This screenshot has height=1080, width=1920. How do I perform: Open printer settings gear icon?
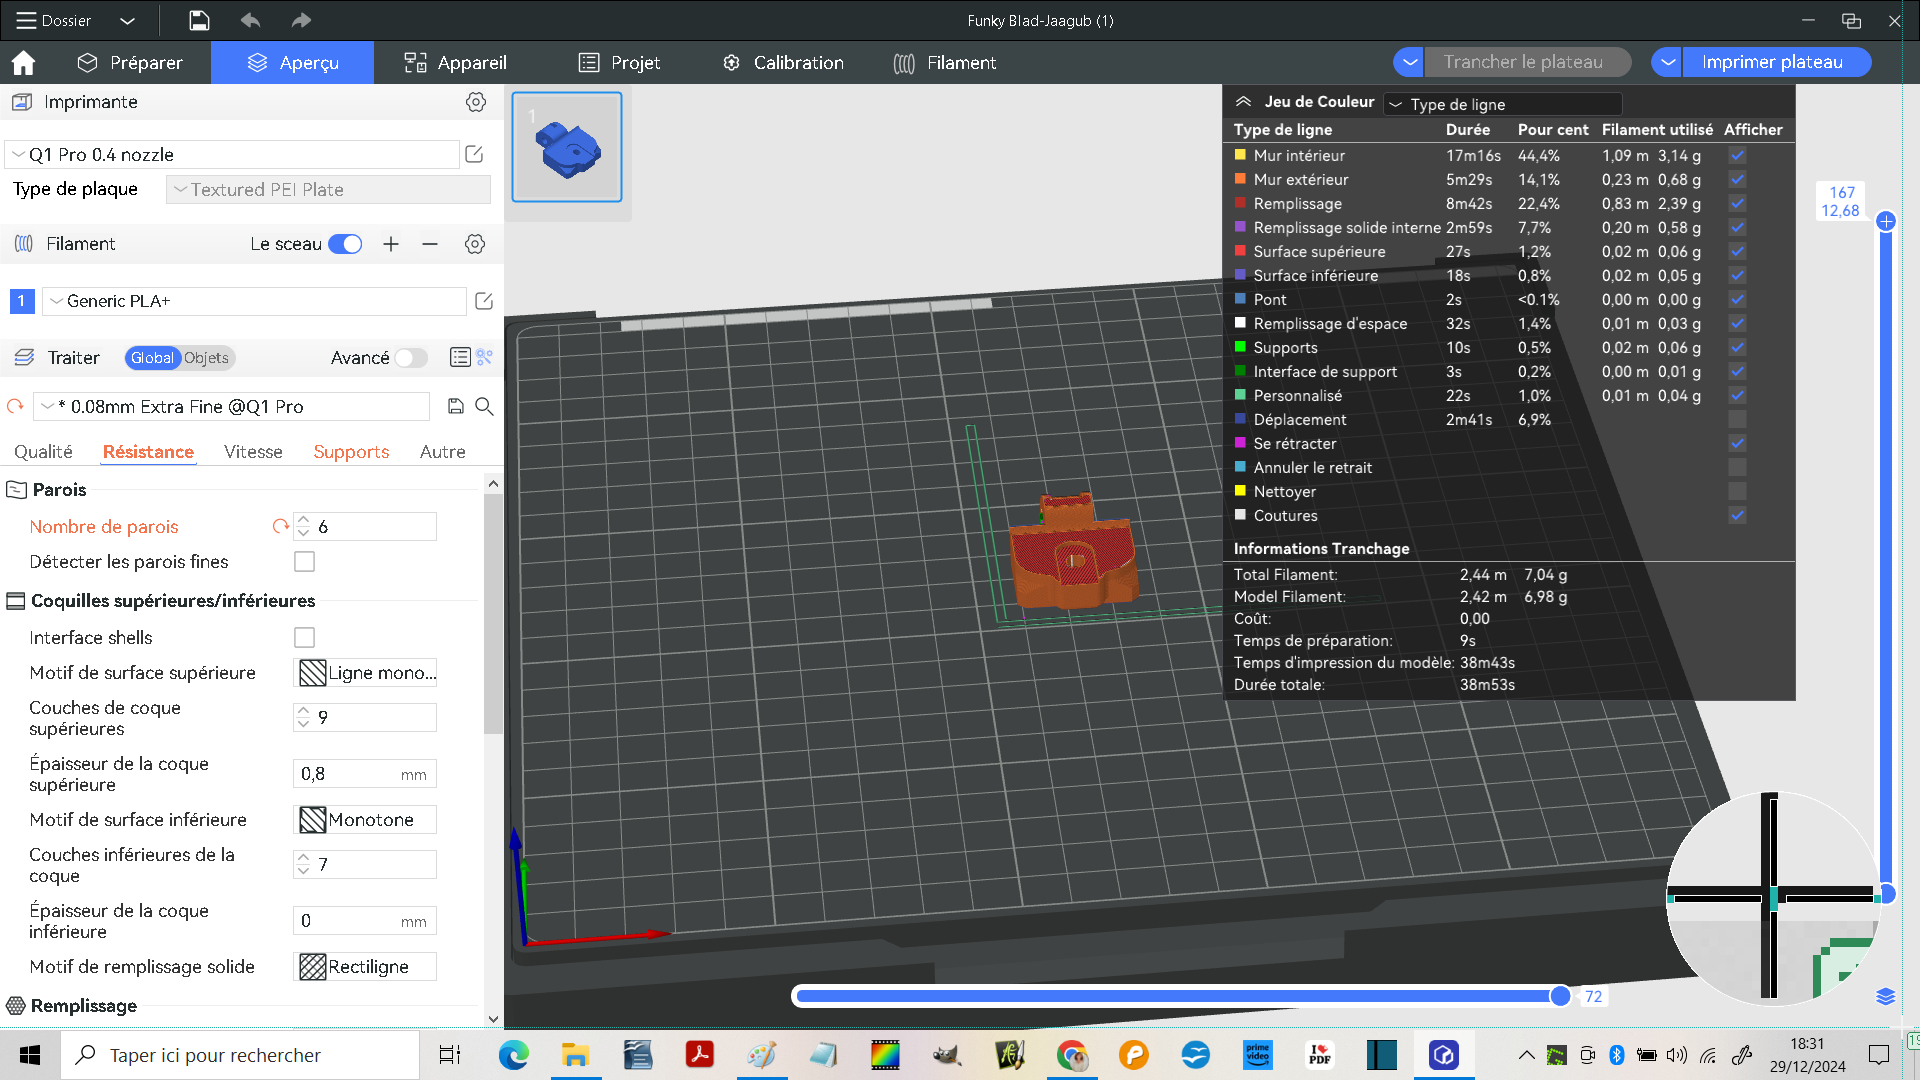[x=476, y=102]
